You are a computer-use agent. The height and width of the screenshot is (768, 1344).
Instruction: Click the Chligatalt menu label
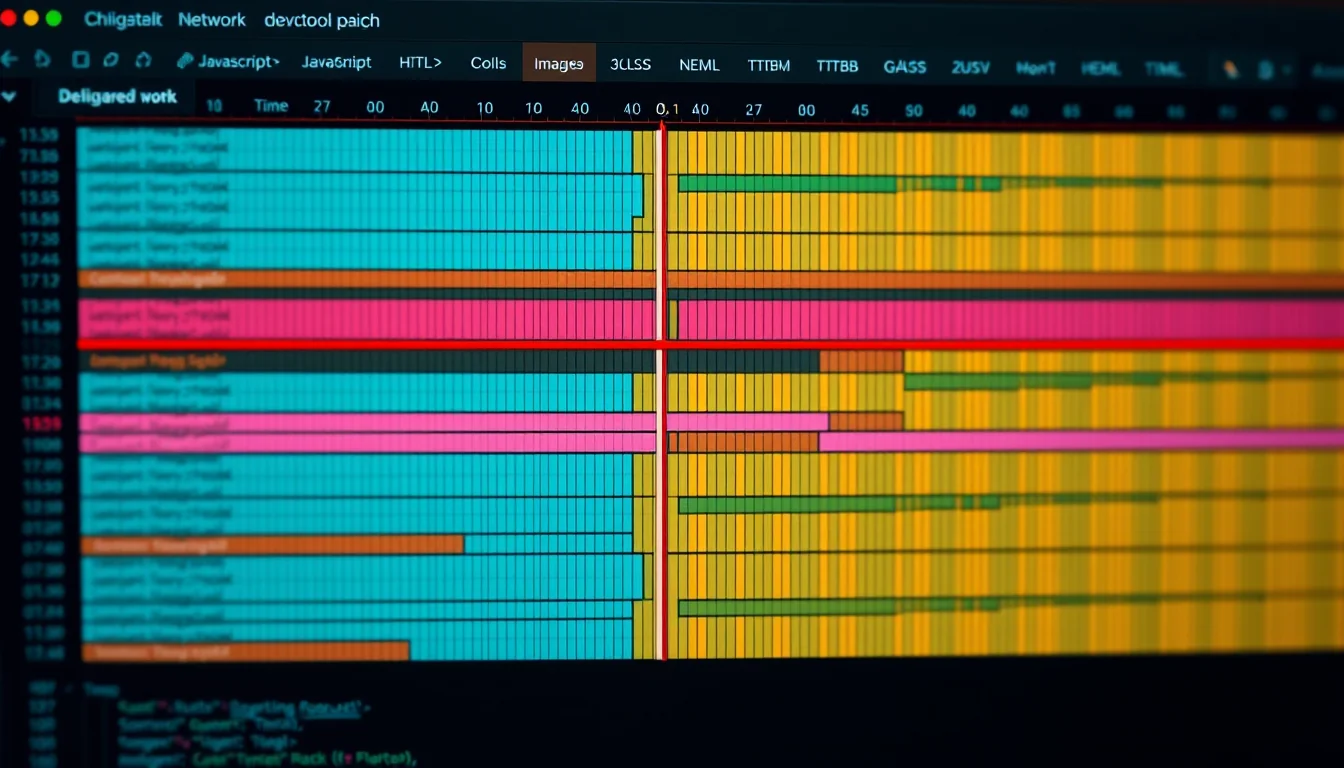tap(122, 19)
